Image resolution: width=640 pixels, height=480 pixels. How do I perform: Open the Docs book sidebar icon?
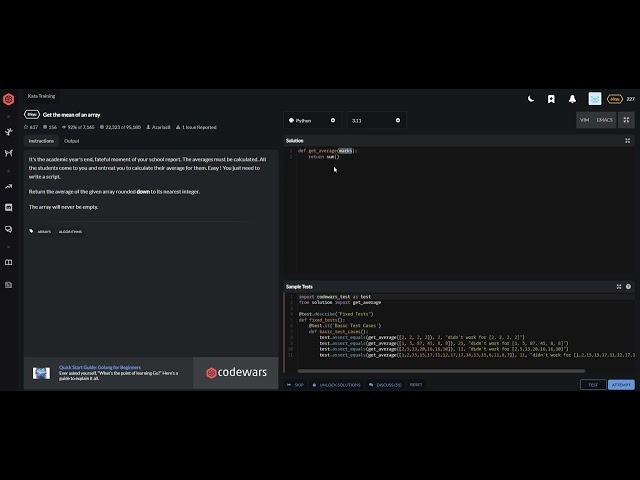pos(9,262)
